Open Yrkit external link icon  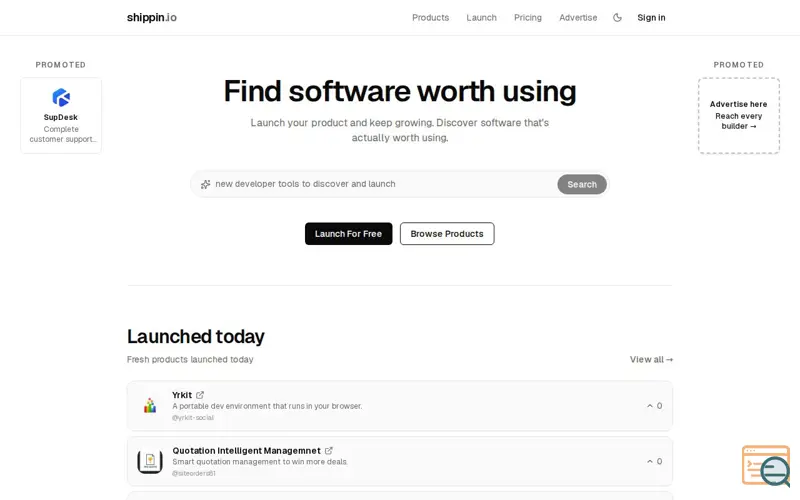pyautogui.click(x=200, y=395)
